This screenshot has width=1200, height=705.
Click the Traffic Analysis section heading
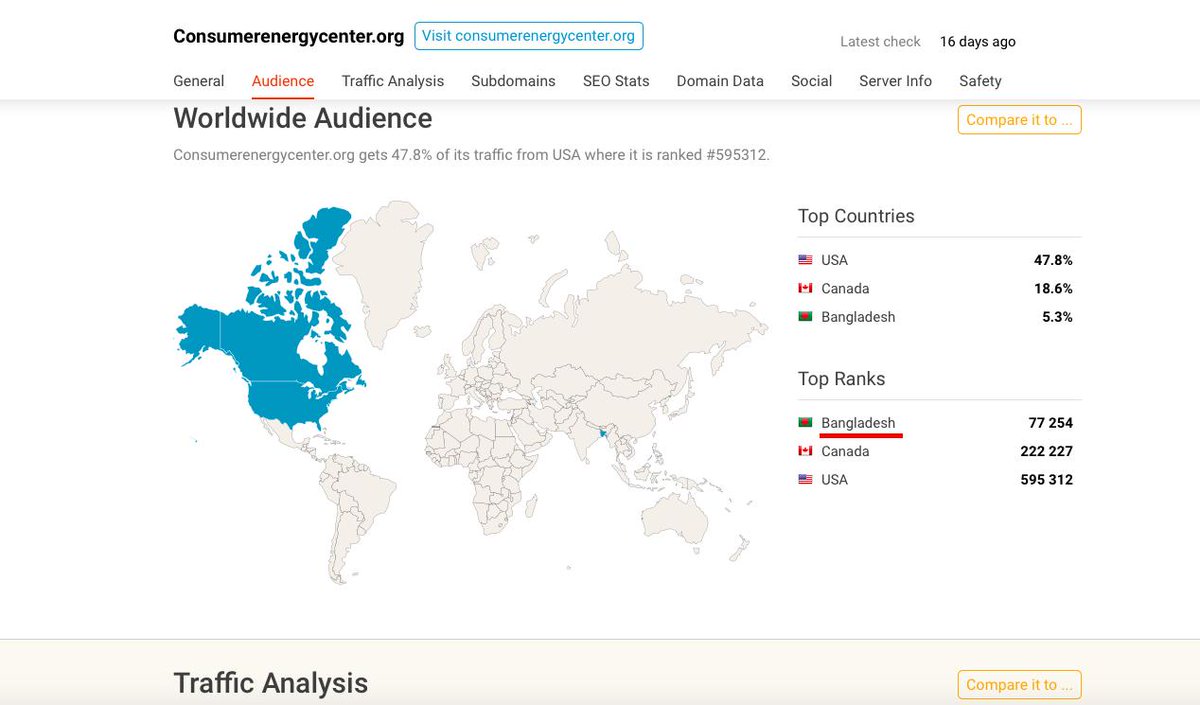coord(271,683)
